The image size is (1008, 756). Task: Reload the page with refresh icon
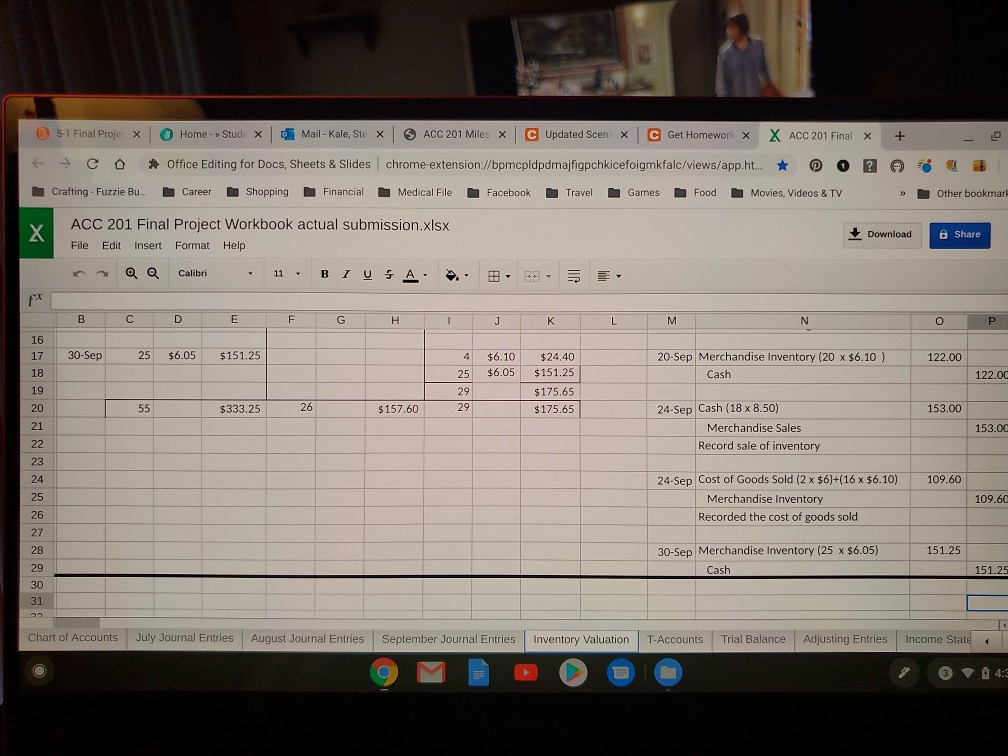click(x=93, y=163)
